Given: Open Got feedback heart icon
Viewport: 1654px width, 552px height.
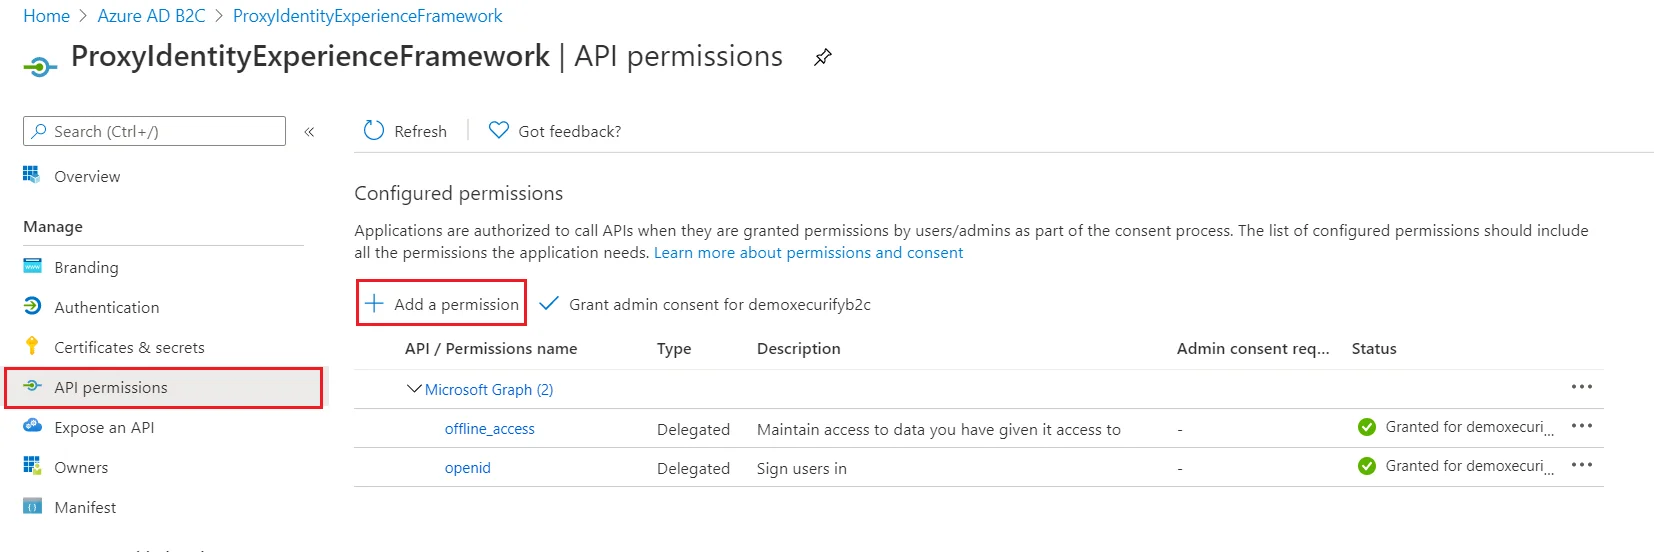Looking at the screenshot, I should pyautogui.click(x=498, y=130).
